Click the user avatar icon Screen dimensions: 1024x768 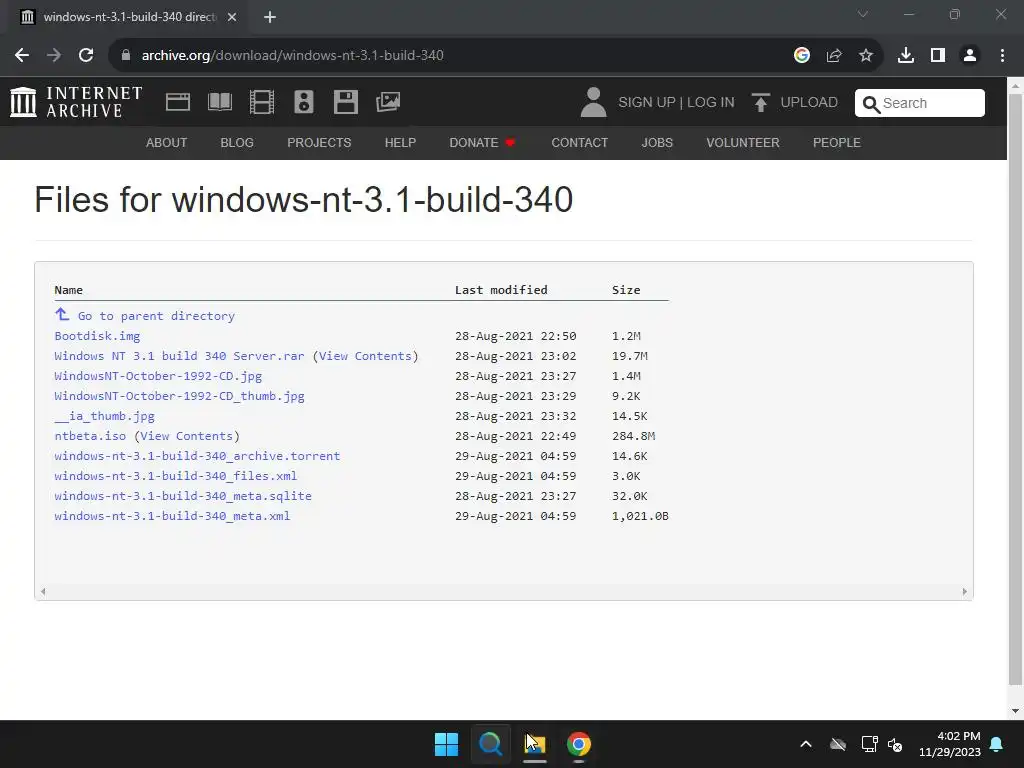tap(593, 102)
